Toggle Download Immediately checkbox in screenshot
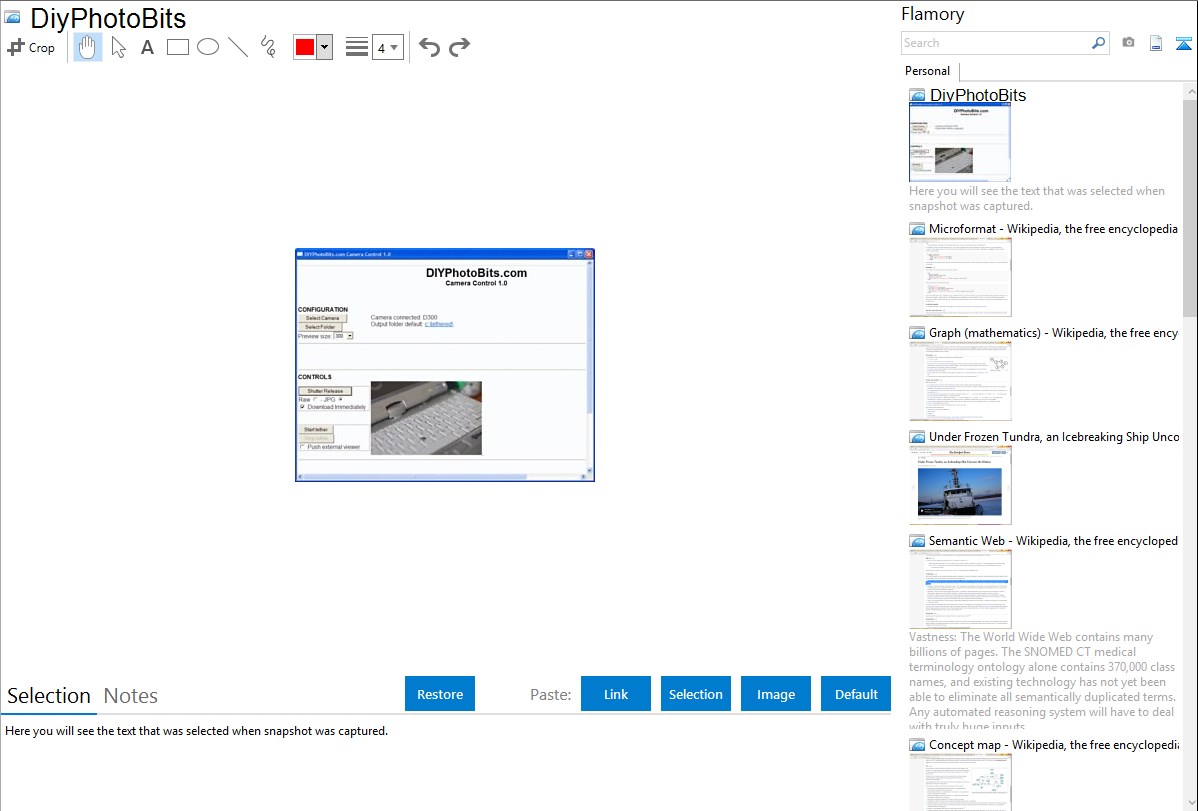The image size is (1198, 811). 303,407
